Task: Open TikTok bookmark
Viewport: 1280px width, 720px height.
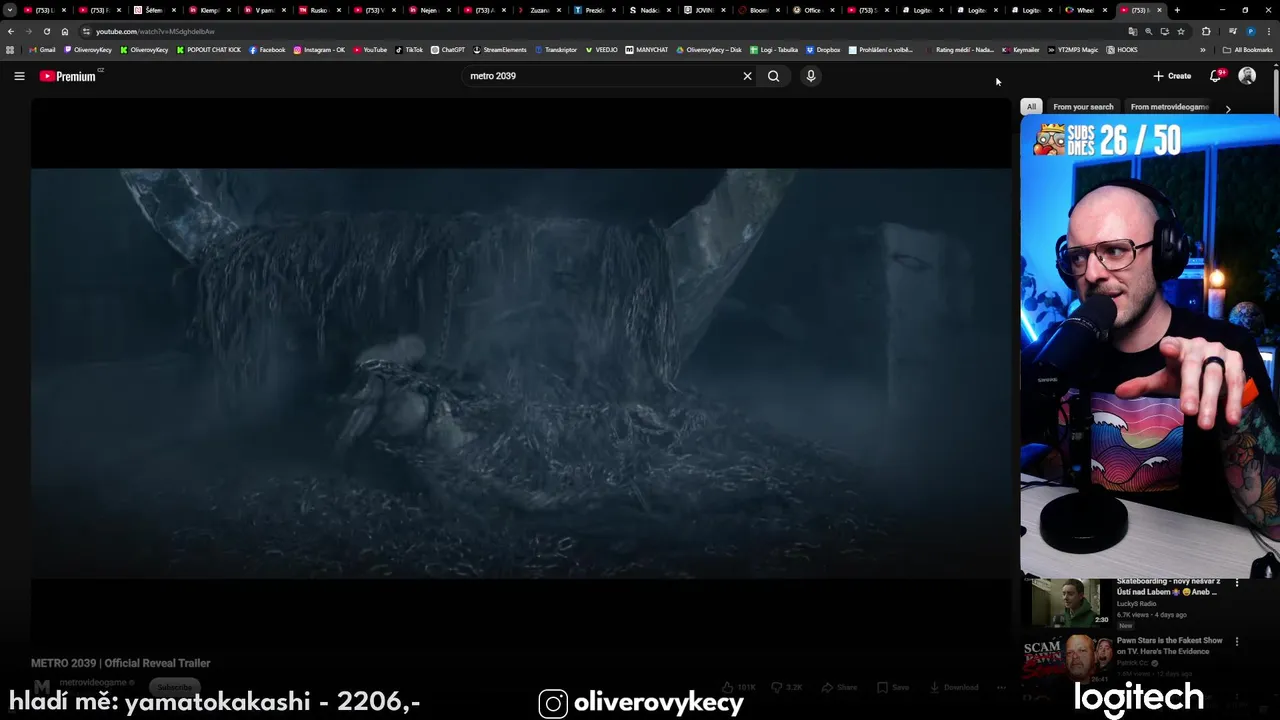Action: 409,49
